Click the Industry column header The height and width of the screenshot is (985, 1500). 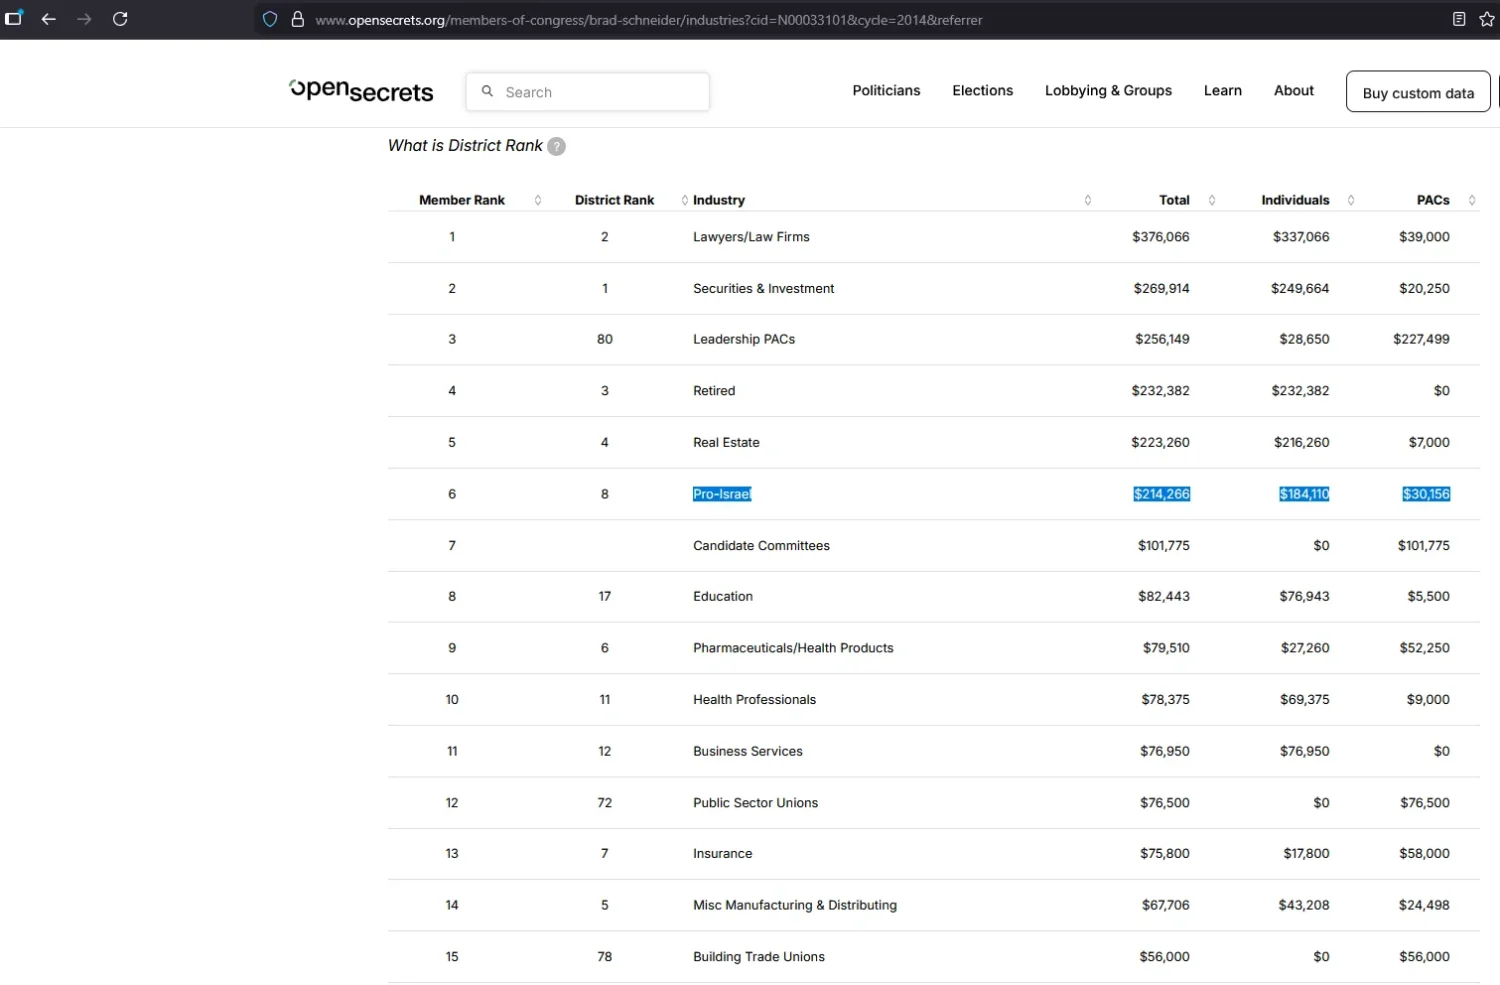tap(719, 200)
